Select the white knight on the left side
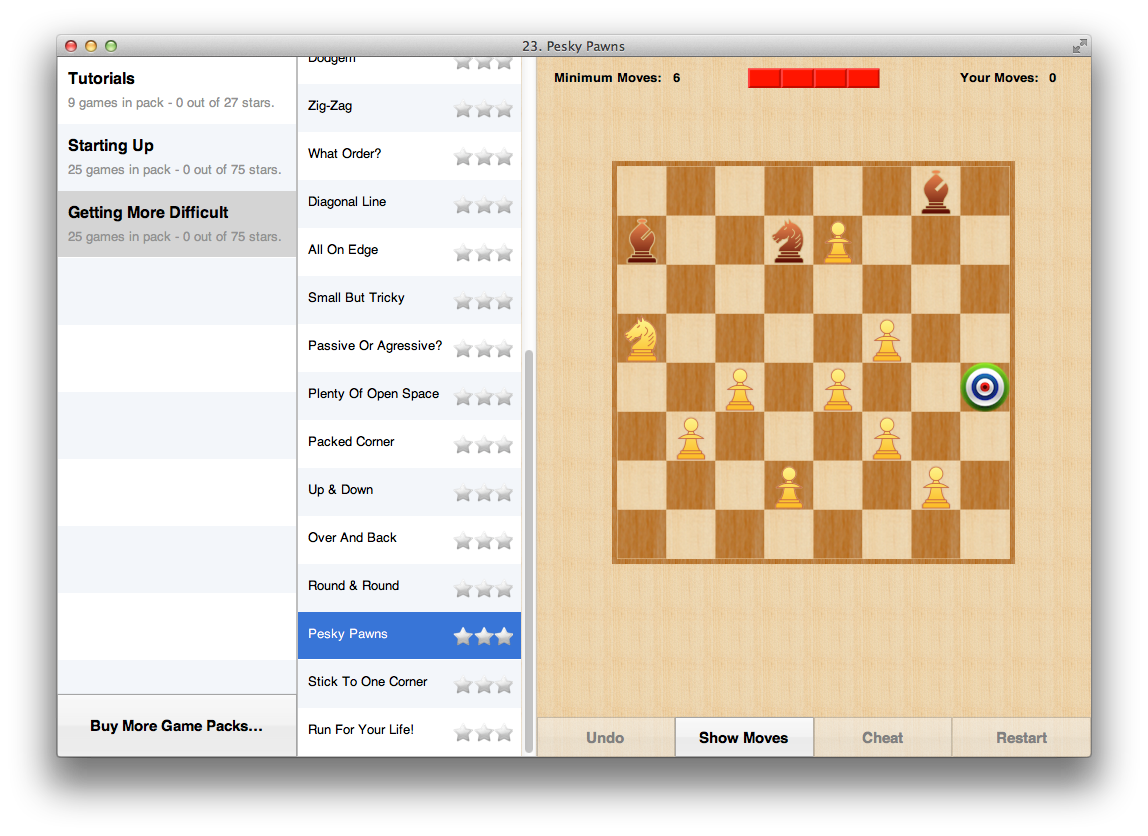The image size is (1148, 836). point(641,340)
